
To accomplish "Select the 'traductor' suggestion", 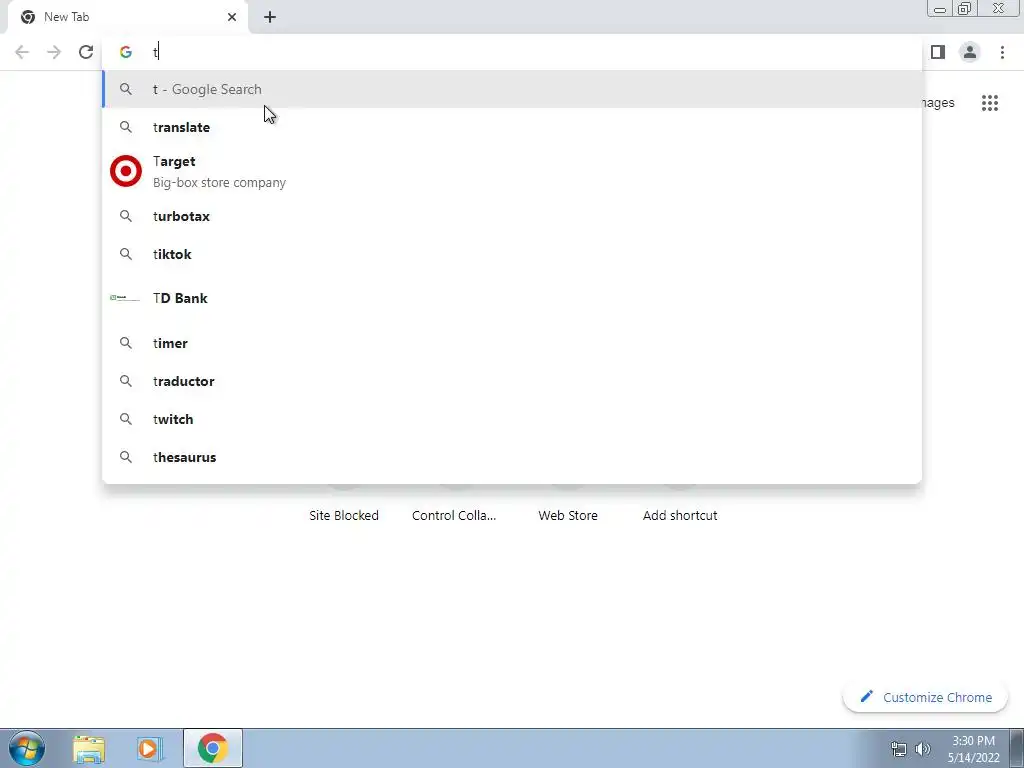I will (512, 381).
